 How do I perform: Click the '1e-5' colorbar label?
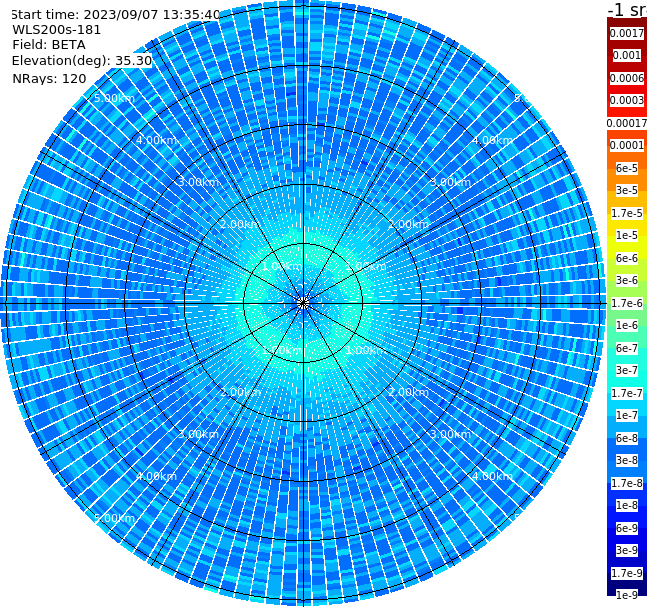[x=627, y=235]
